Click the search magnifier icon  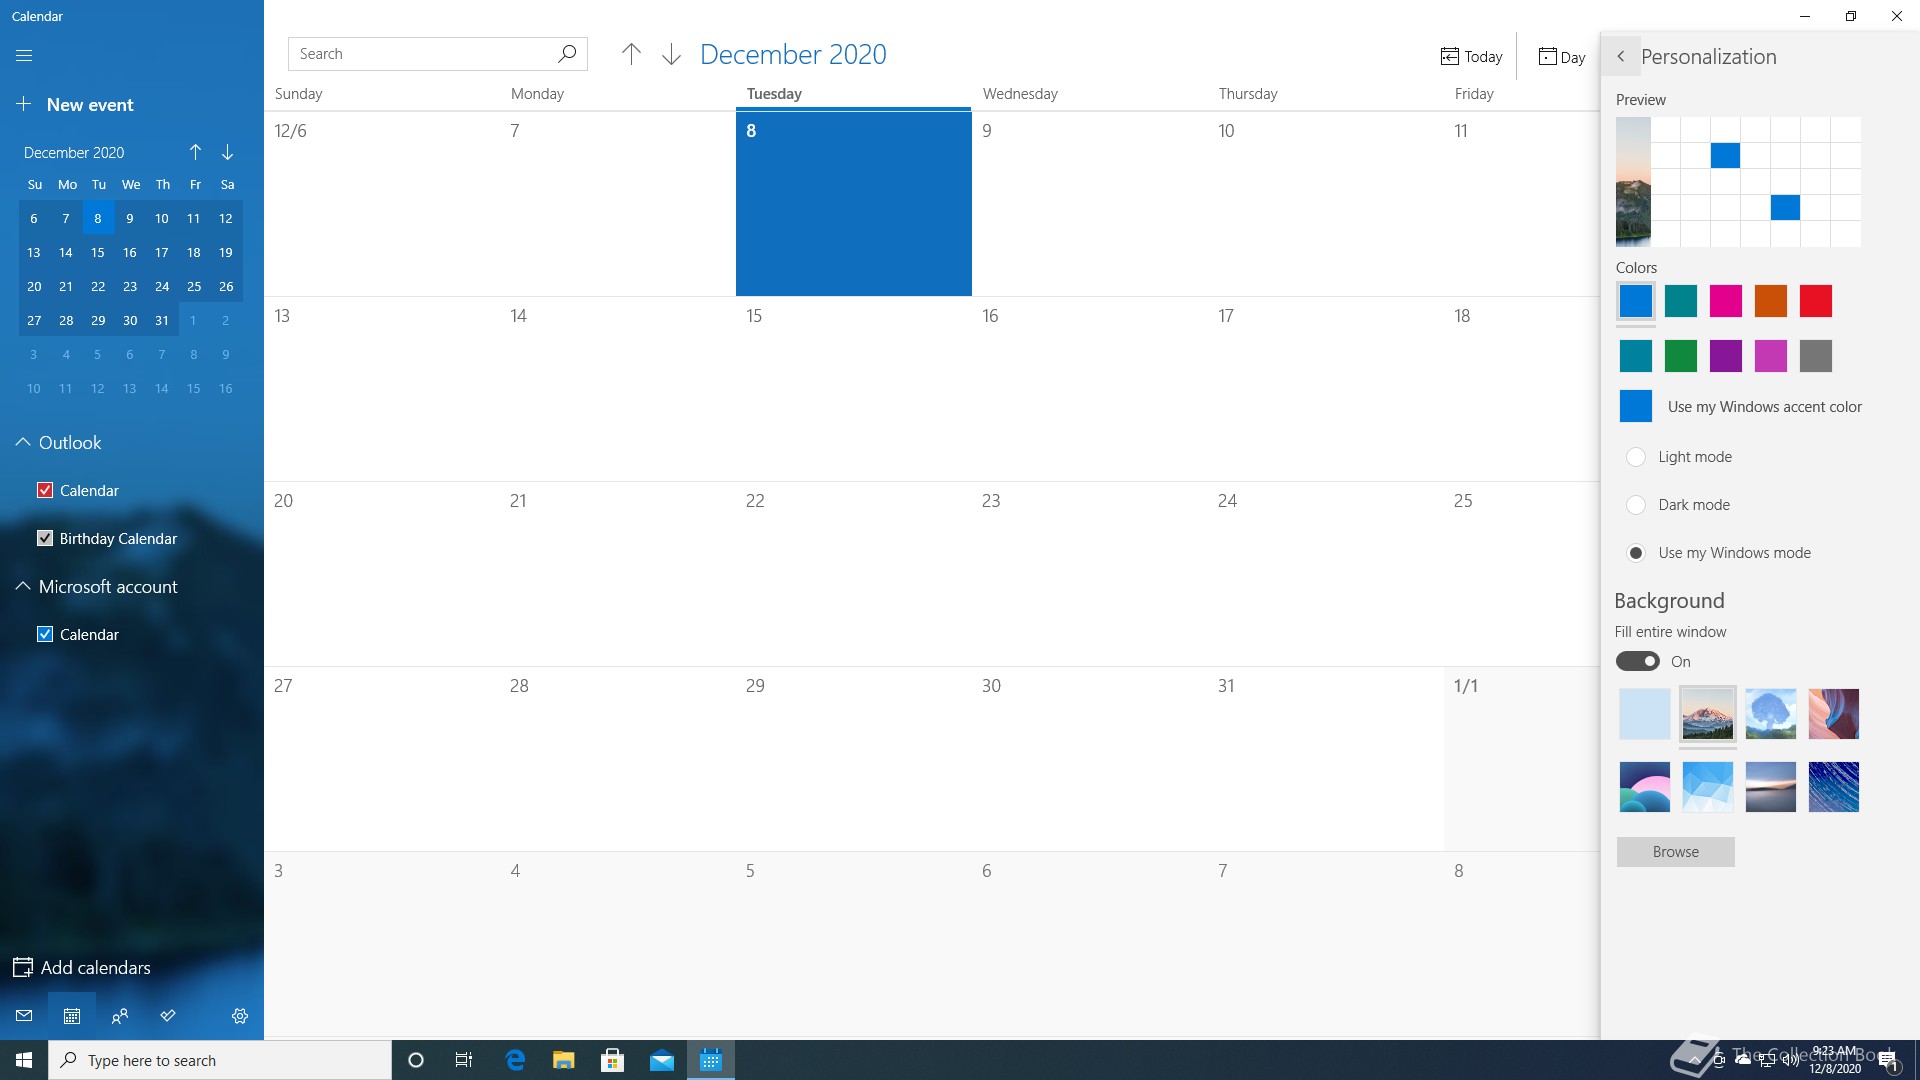(567, 54)
